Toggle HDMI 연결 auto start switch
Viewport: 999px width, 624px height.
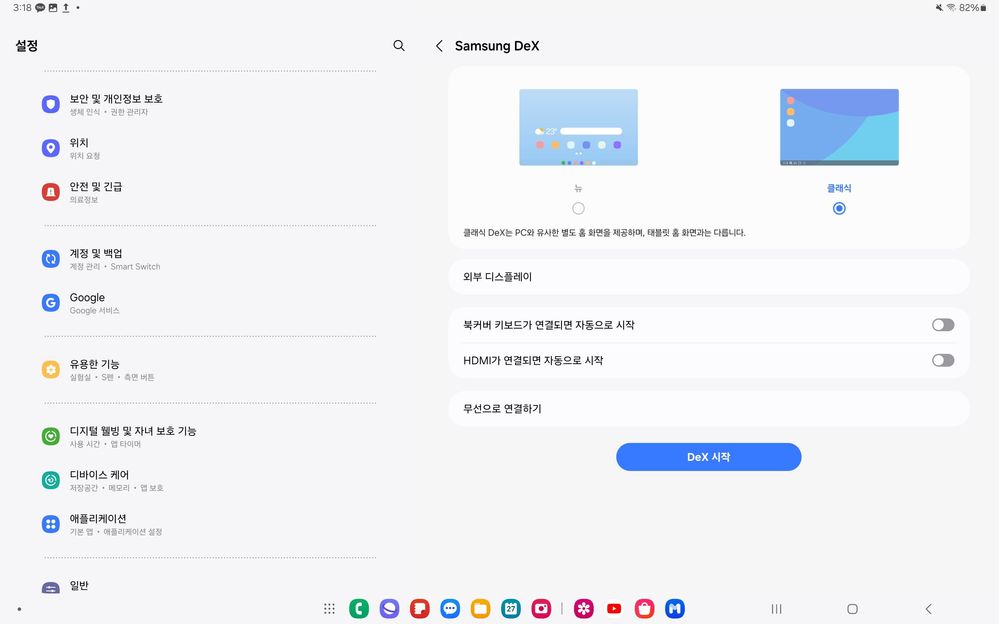coord(943,360)
